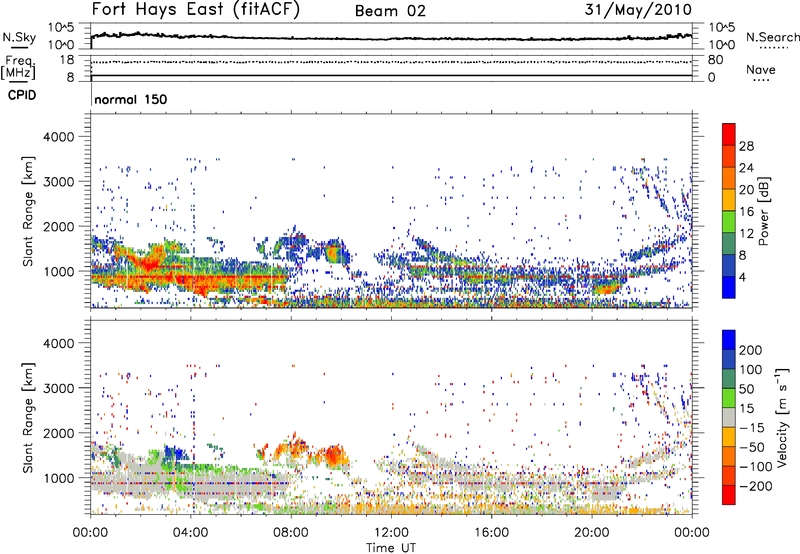Click time axis label '04:00'

190,533
